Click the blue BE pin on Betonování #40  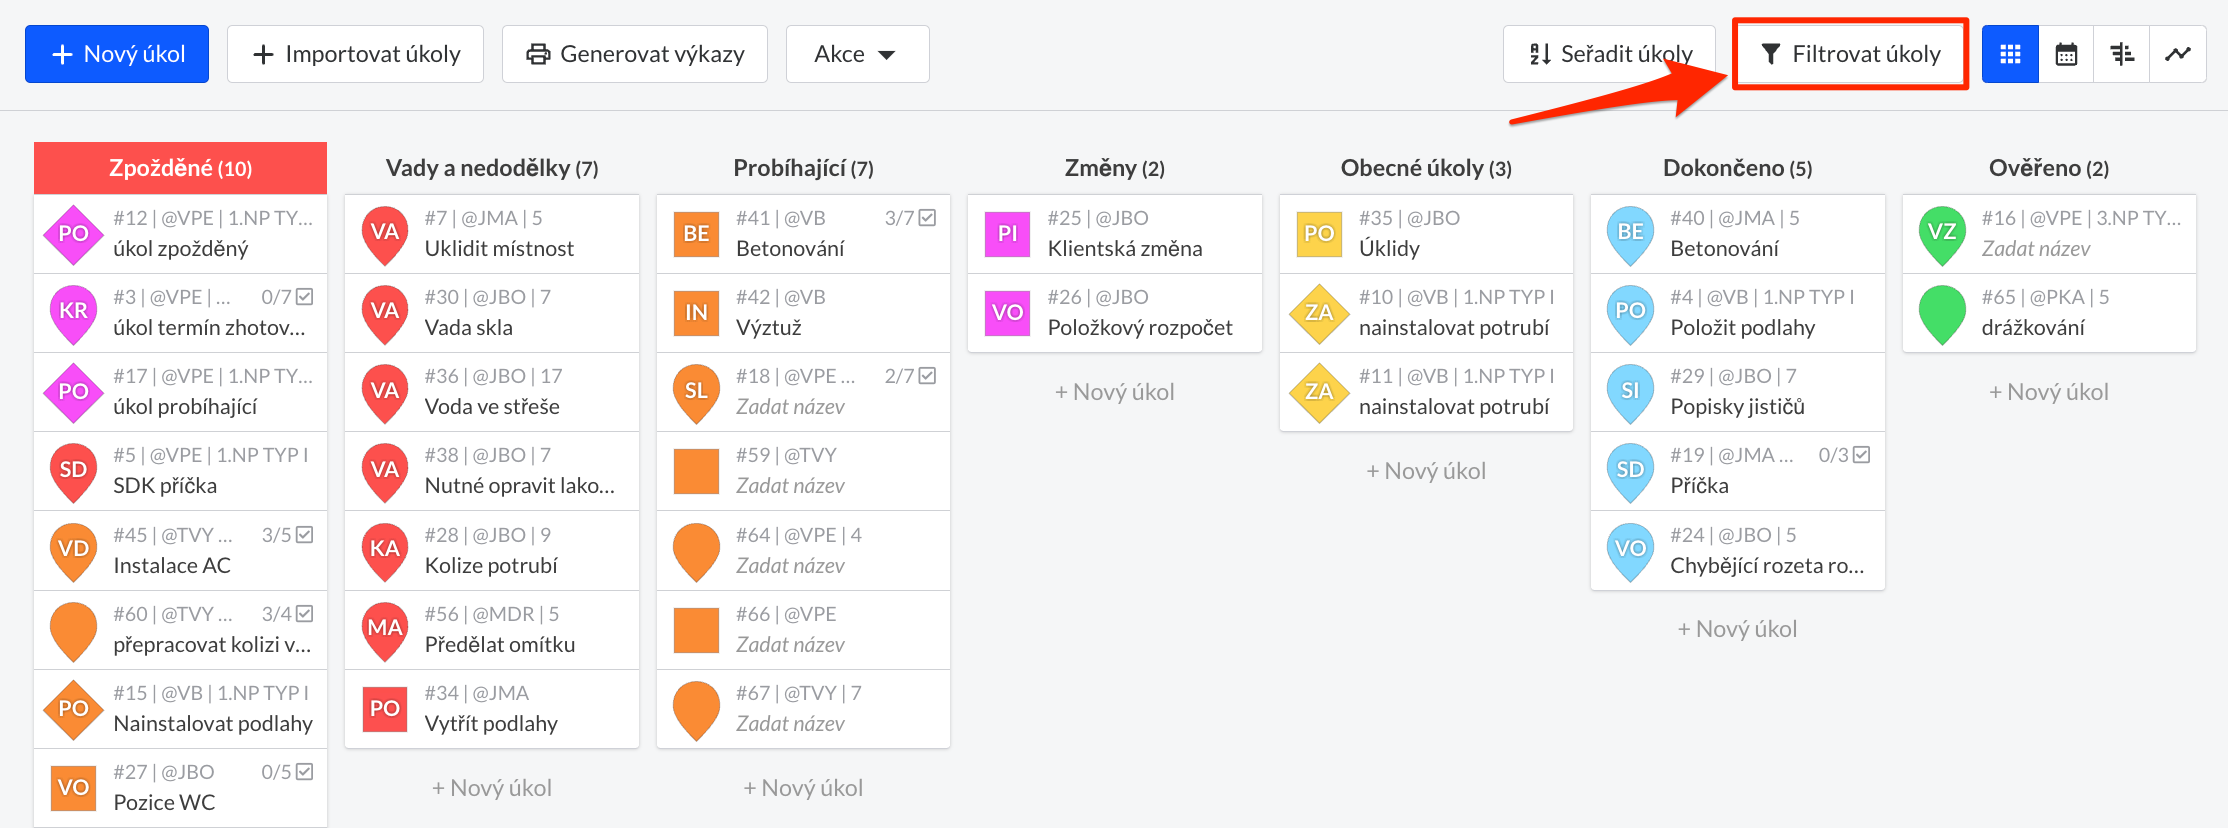tap(1629, 233)
